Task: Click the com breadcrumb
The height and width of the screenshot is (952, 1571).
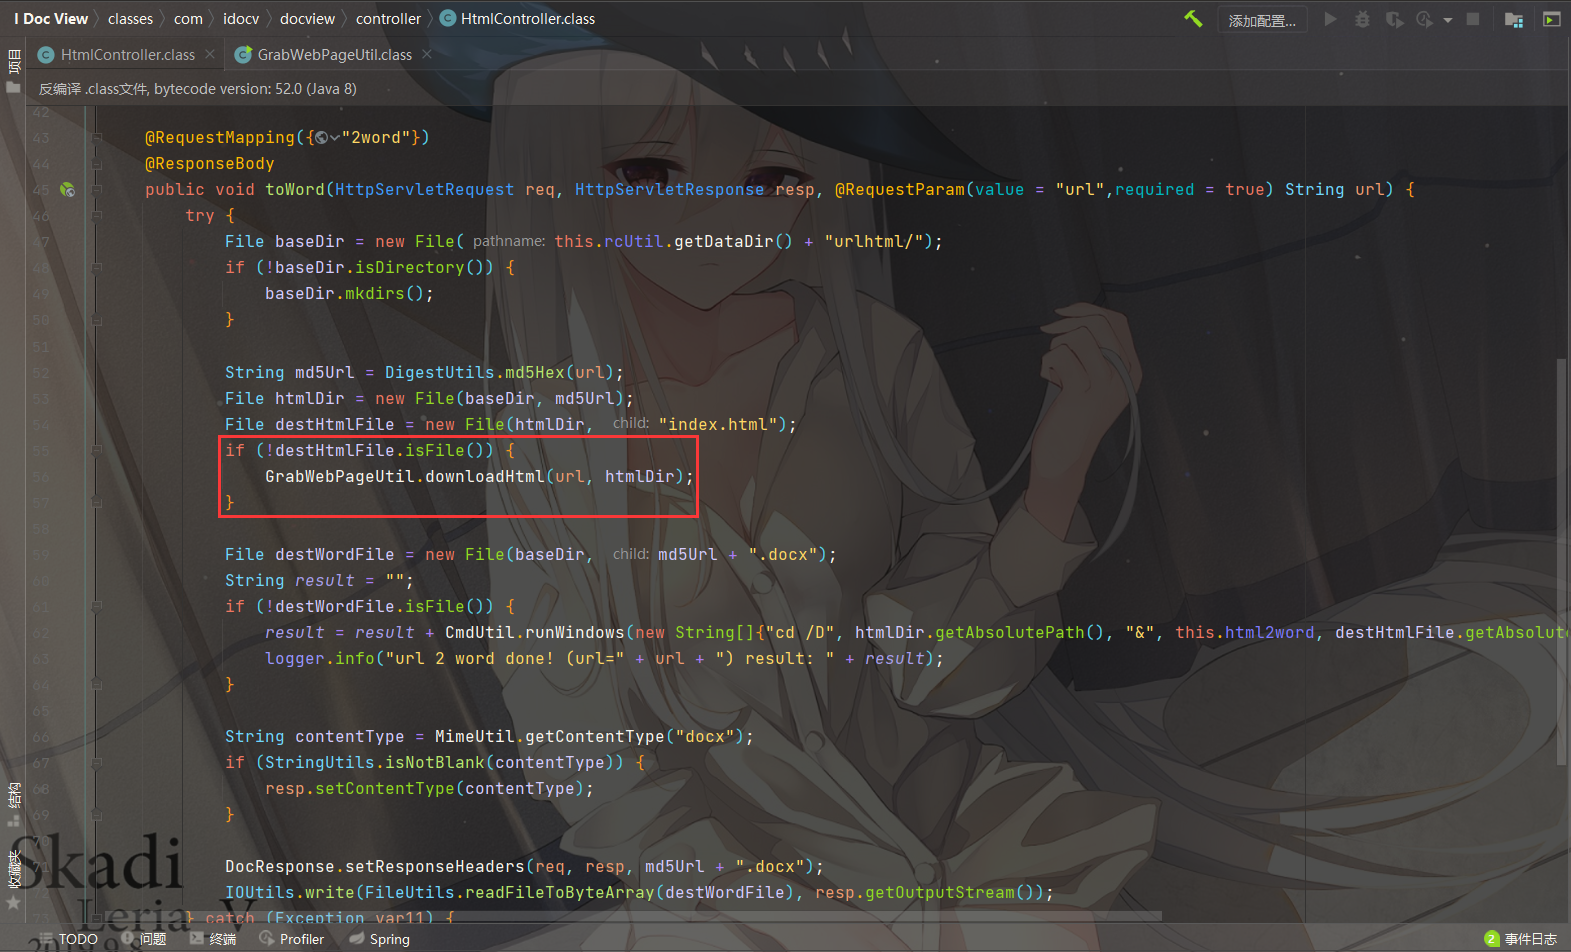Action: click(188, 19)
